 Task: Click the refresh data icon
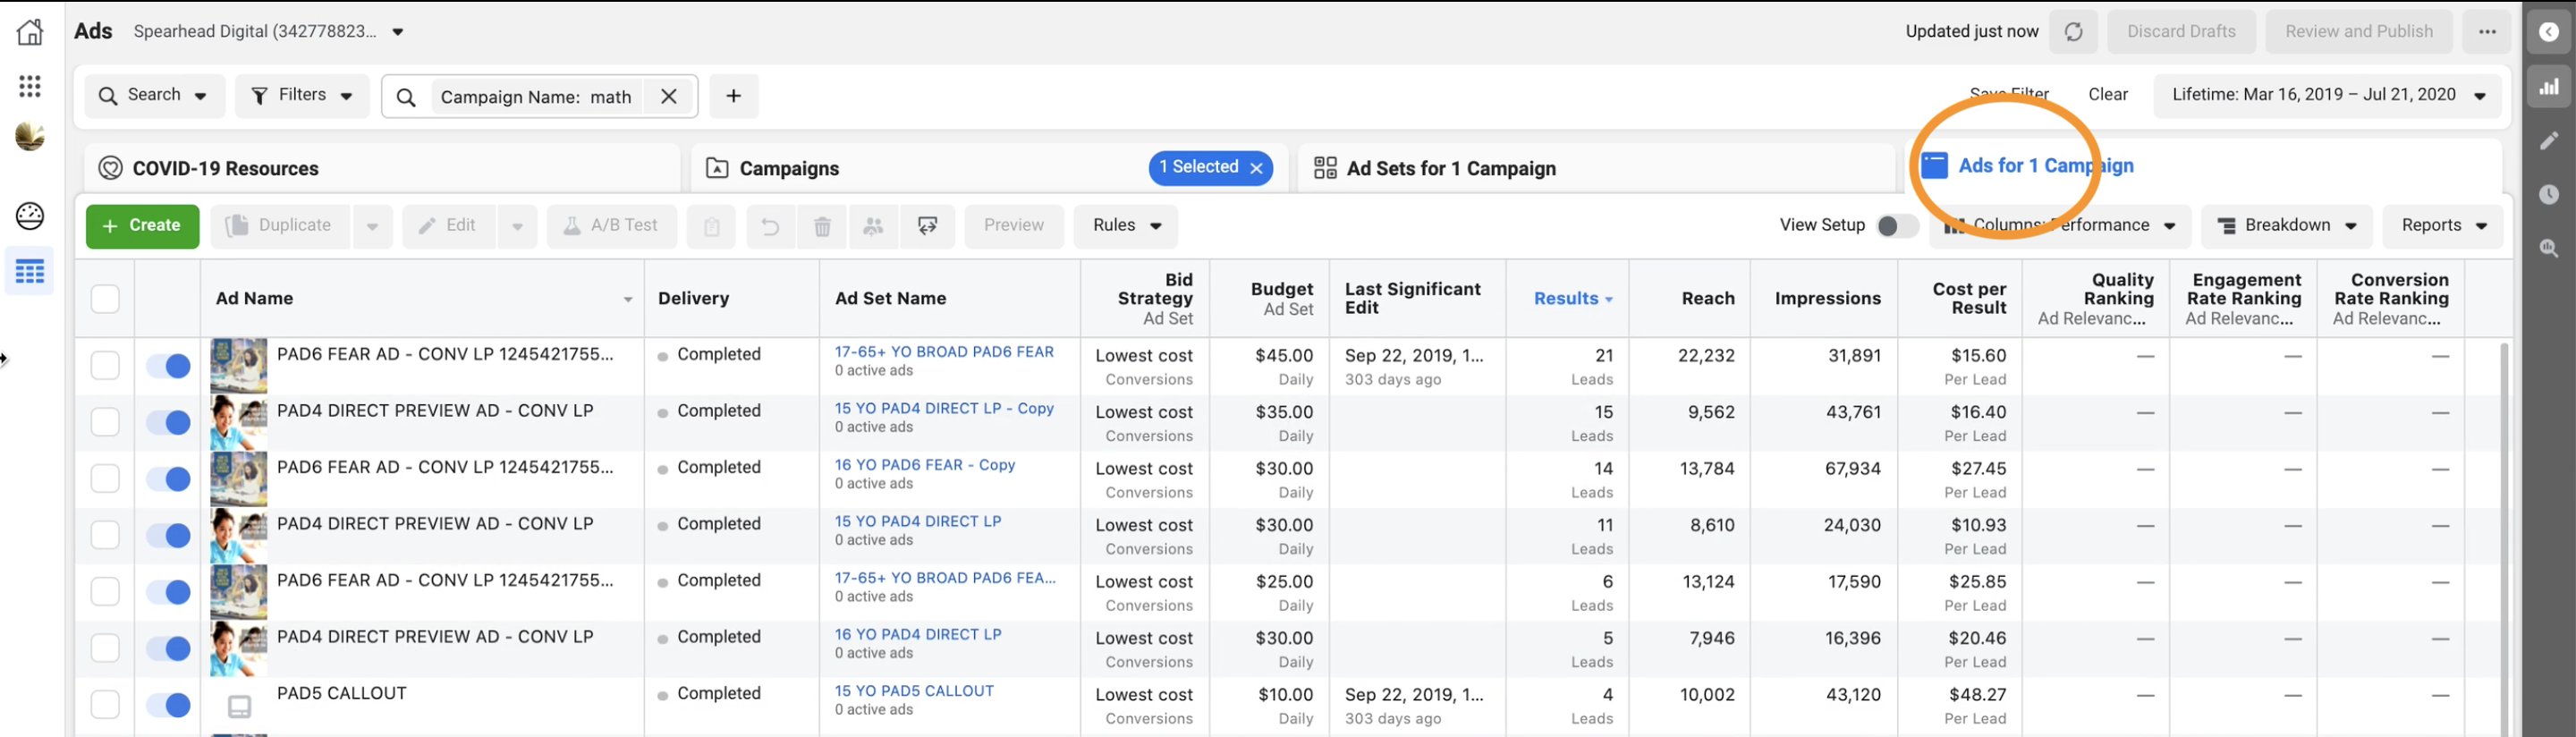(x=2073, y=32)
